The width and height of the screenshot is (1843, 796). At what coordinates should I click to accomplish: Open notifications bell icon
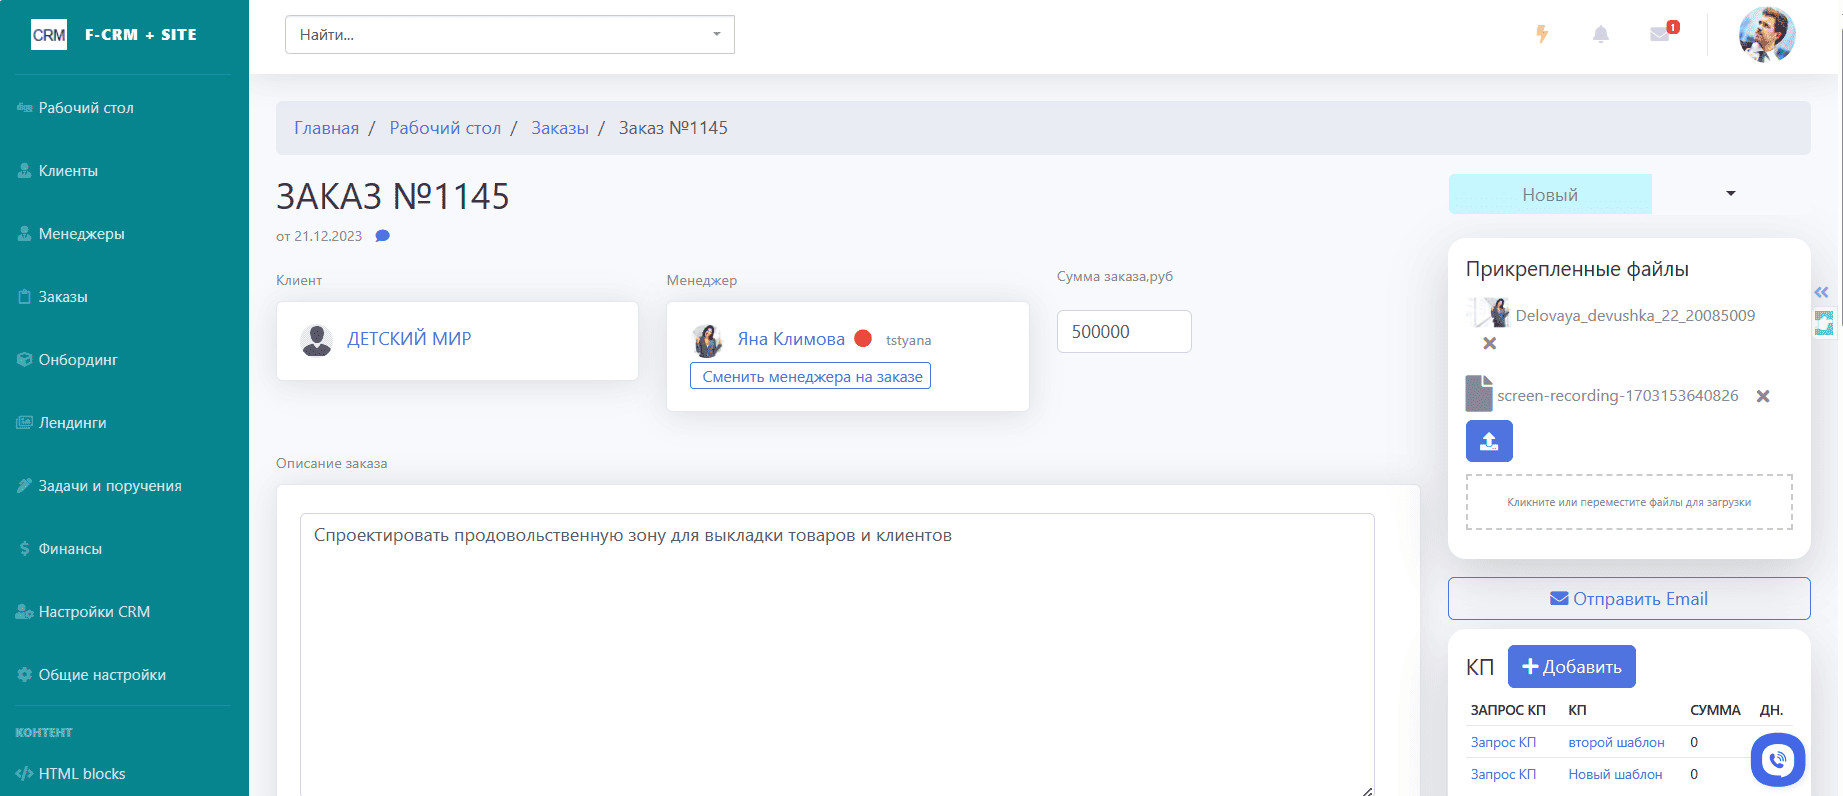(1601, 35)
